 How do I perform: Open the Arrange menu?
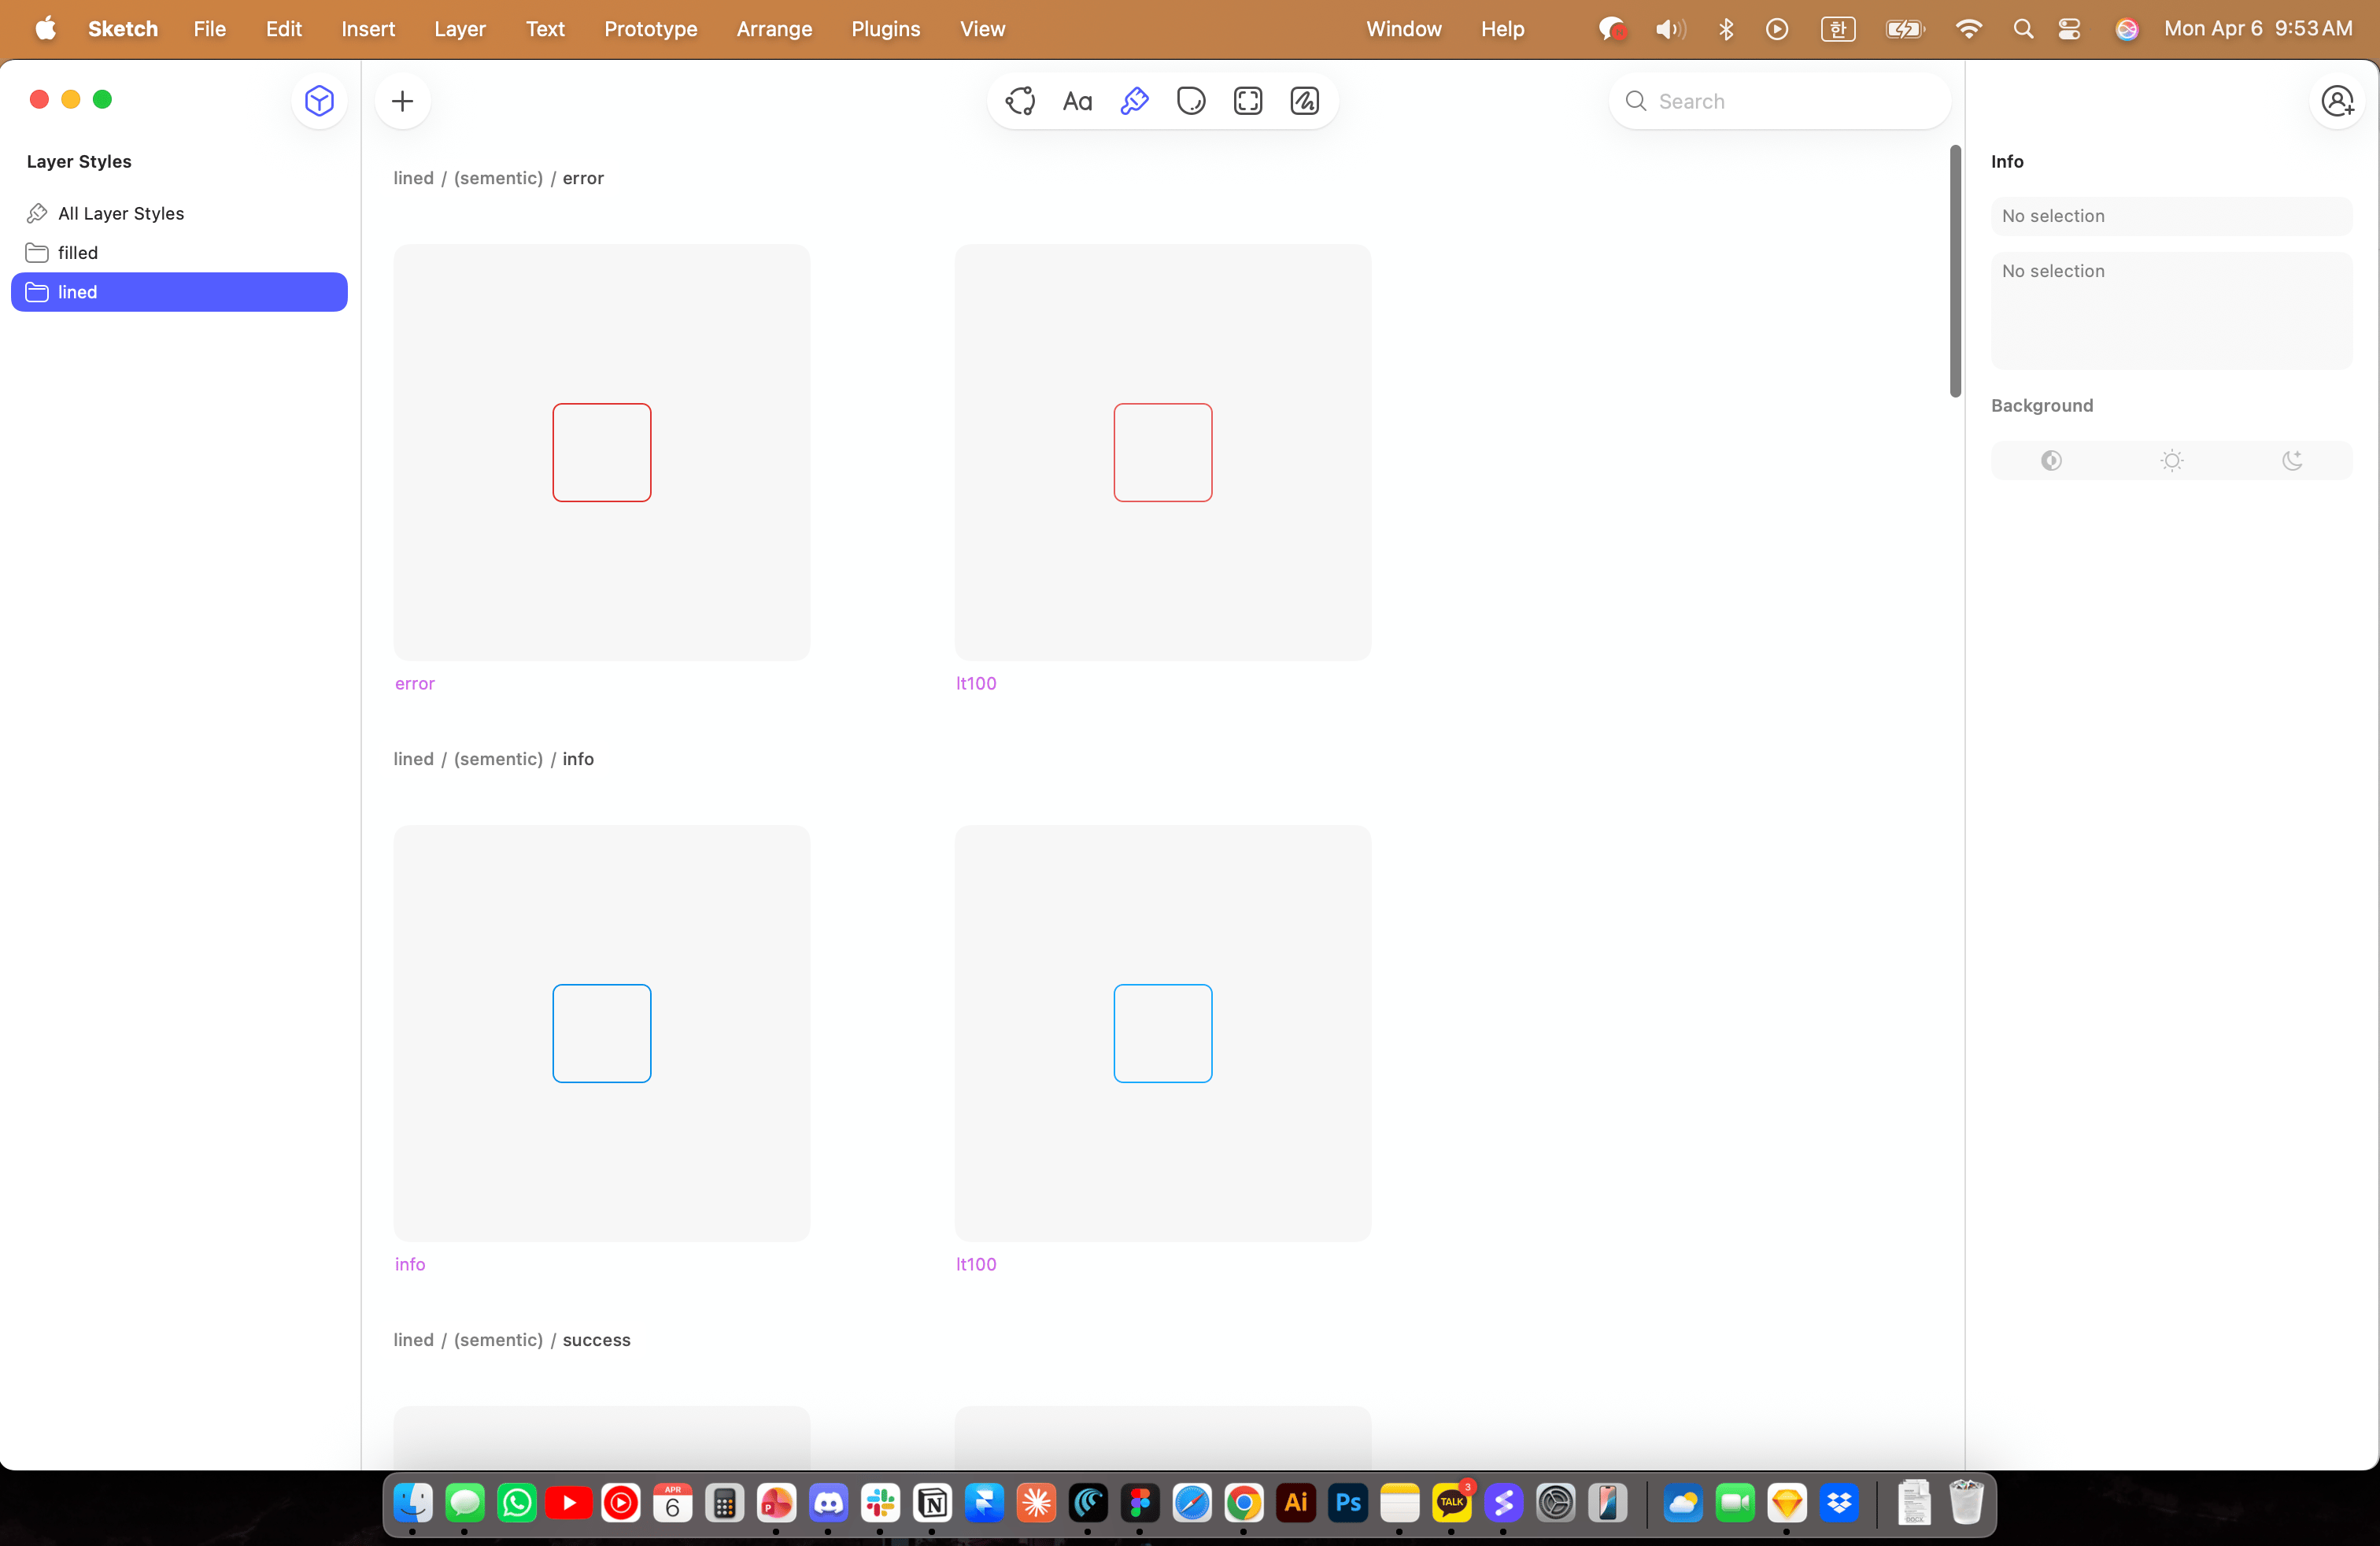(774, 29)
